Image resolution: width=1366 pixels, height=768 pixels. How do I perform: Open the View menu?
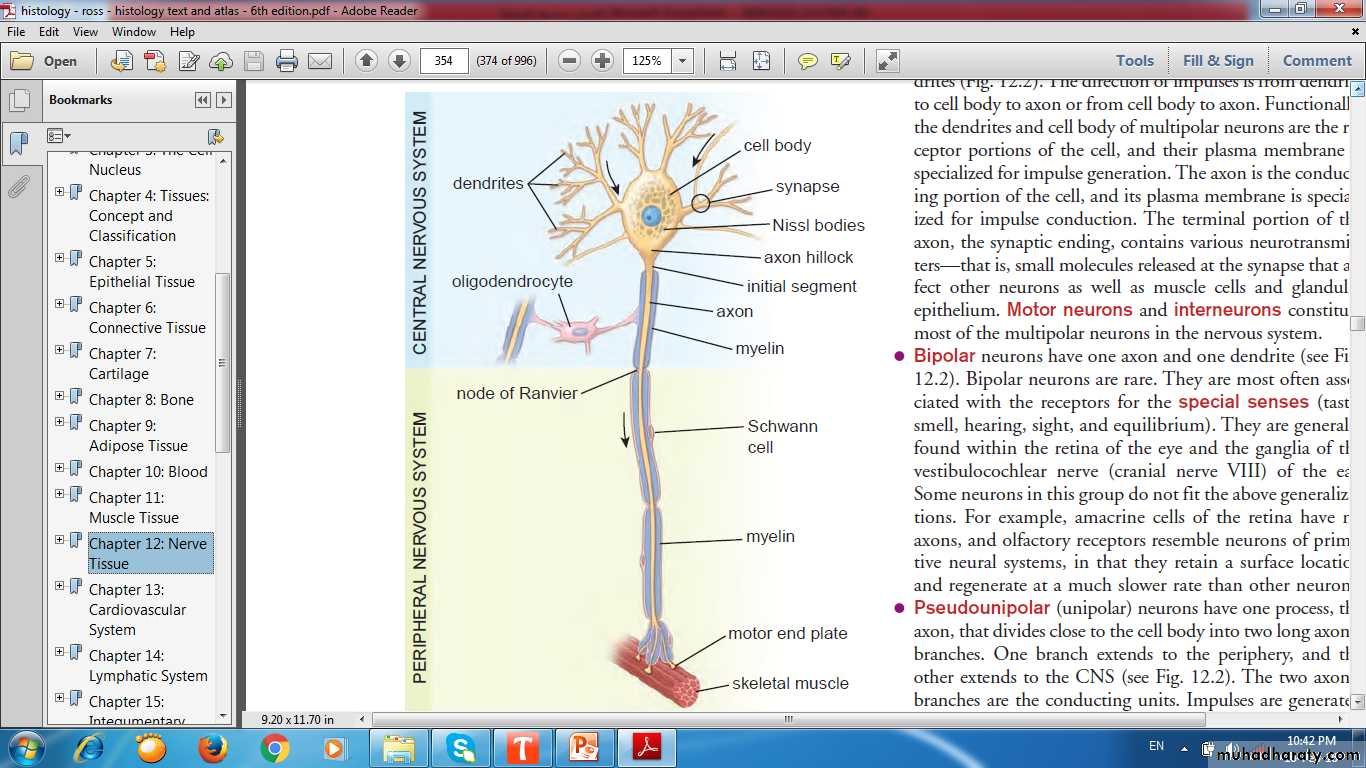pos(85,32)
